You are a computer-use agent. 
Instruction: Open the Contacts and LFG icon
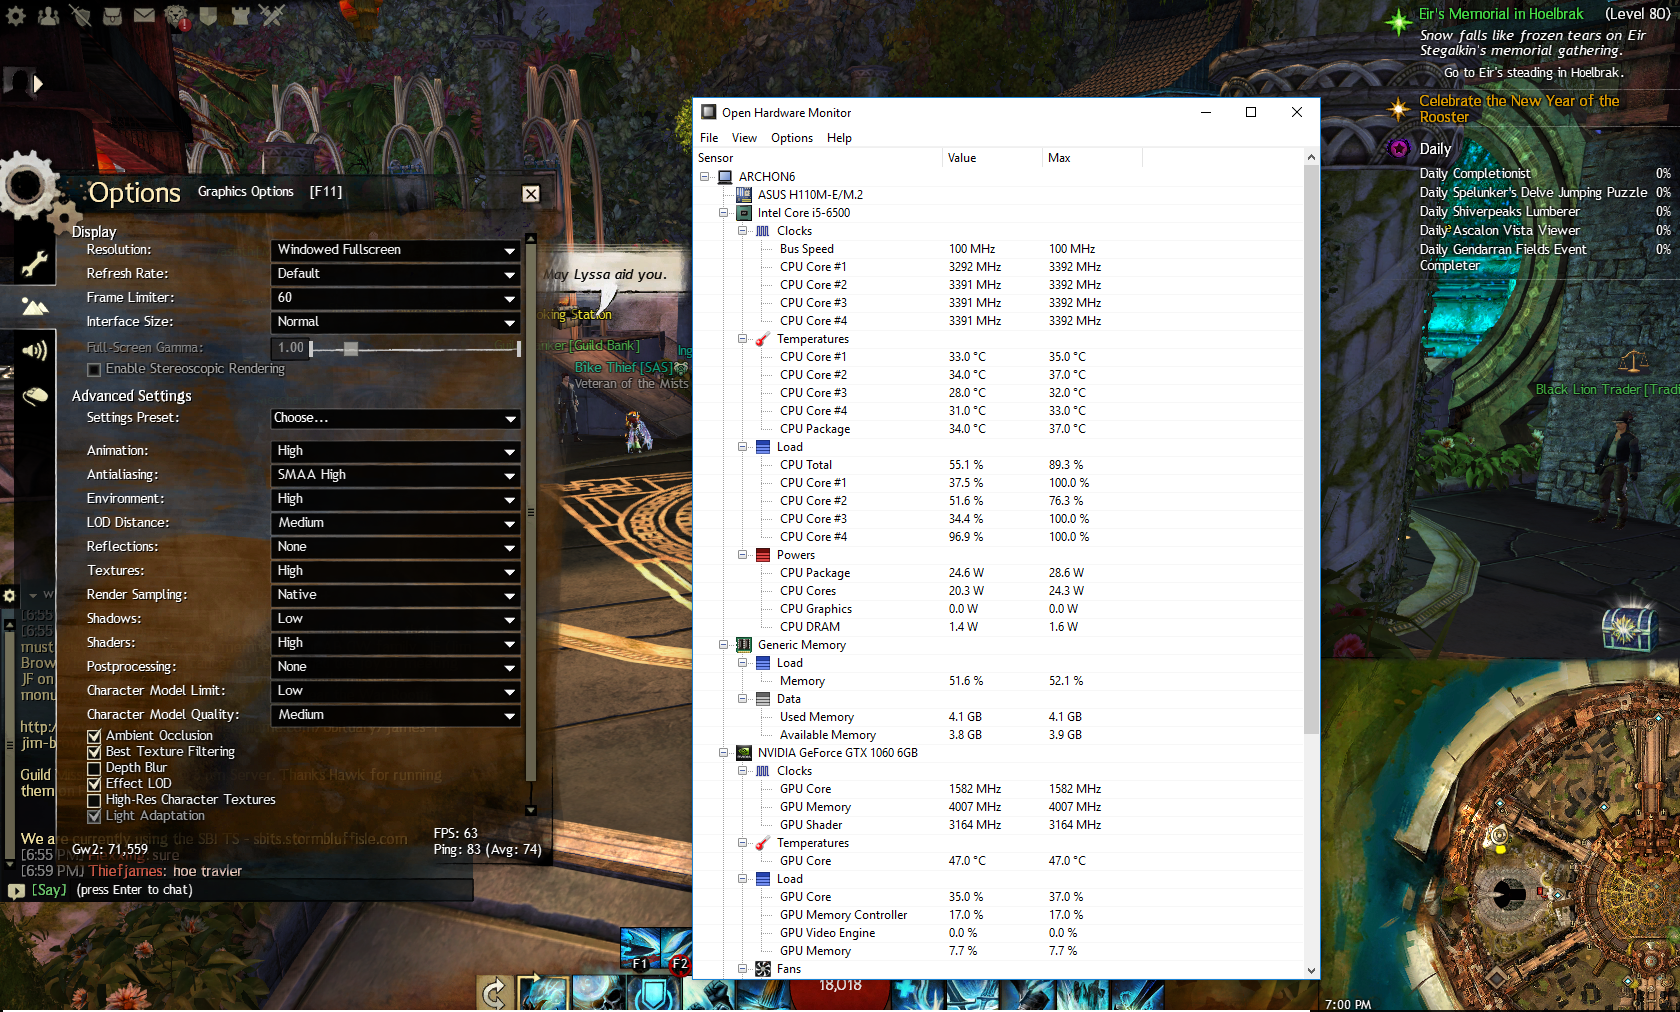(48, 15)
